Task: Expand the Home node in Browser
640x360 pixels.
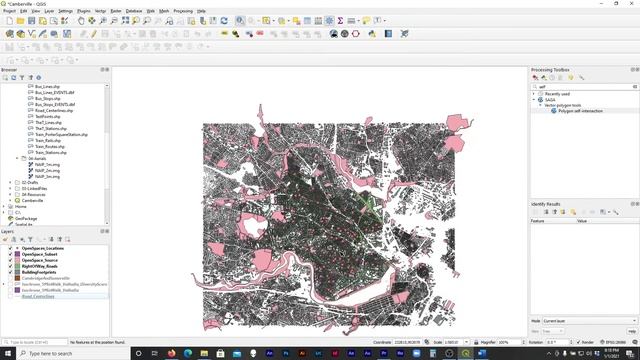Action: (4, 207)
